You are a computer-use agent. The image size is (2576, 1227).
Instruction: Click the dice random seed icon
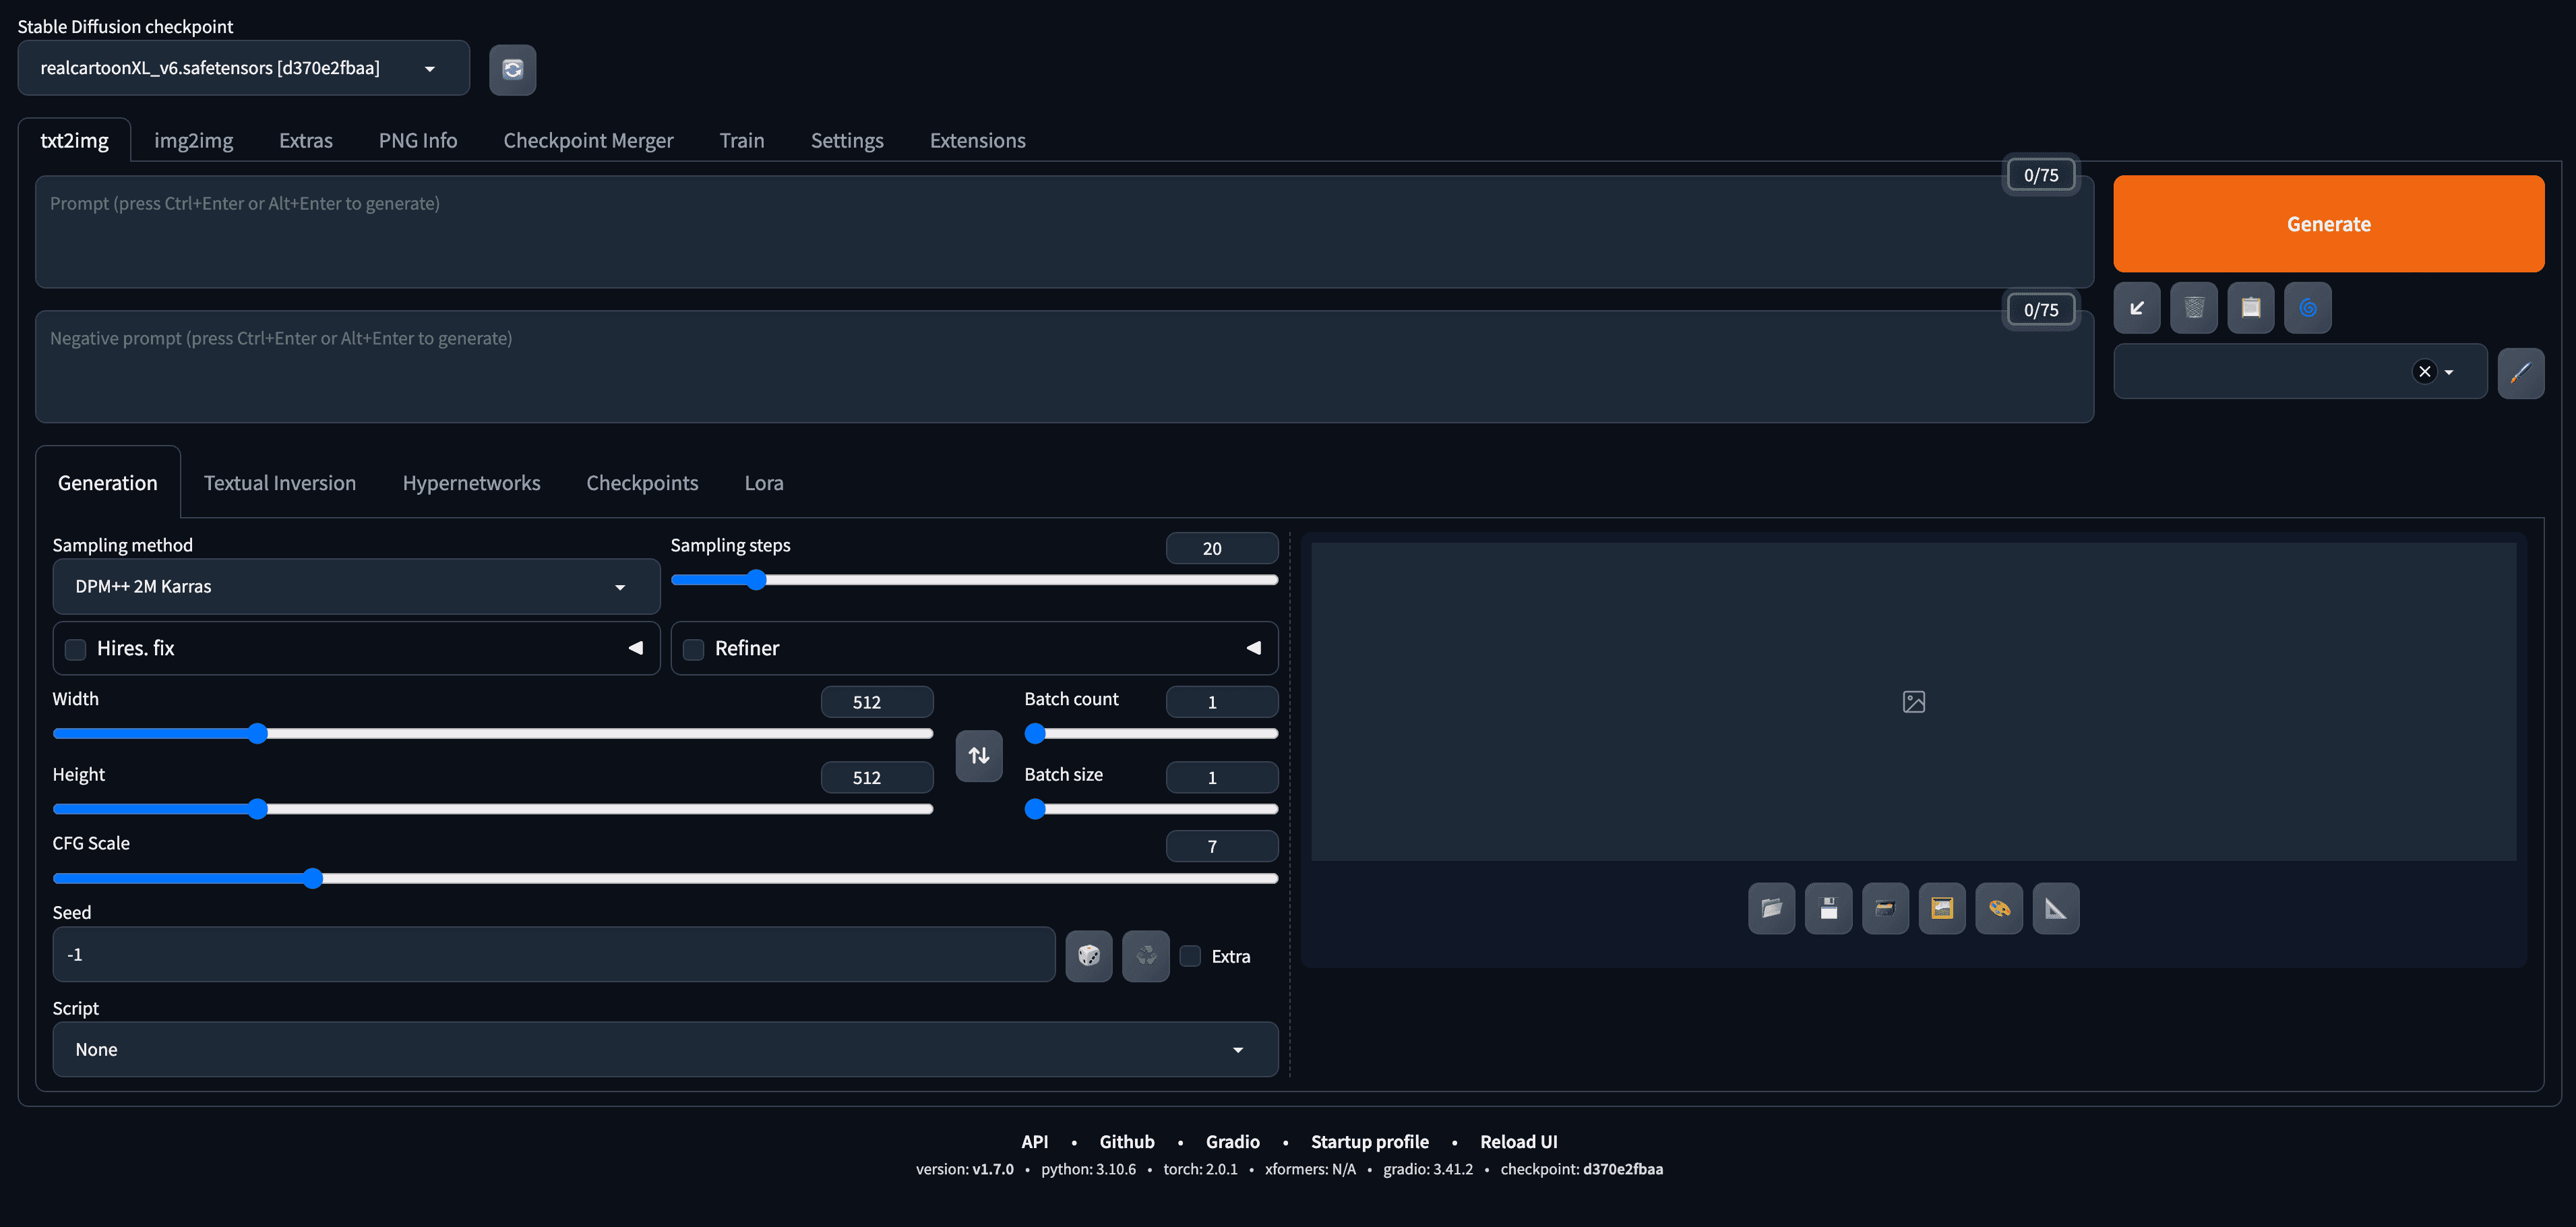pyautogui.click(x=1088, y=956)
